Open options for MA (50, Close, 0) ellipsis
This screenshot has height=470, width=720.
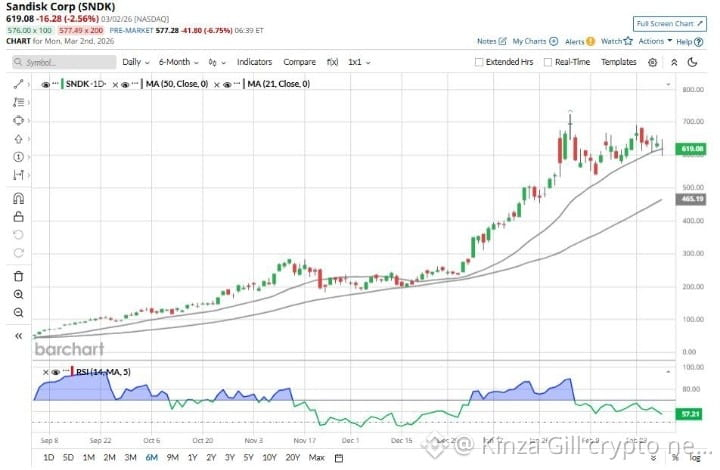(135, 84)
